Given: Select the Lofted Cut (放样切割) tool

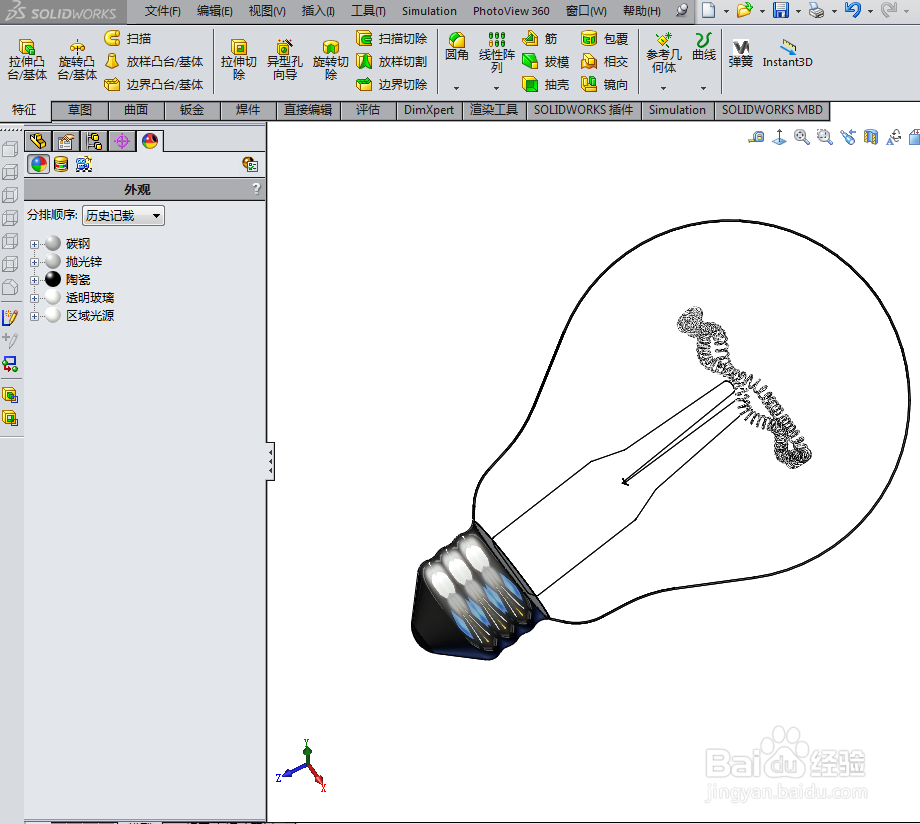Looking at the screenshot, I should (x=391, y=62).
